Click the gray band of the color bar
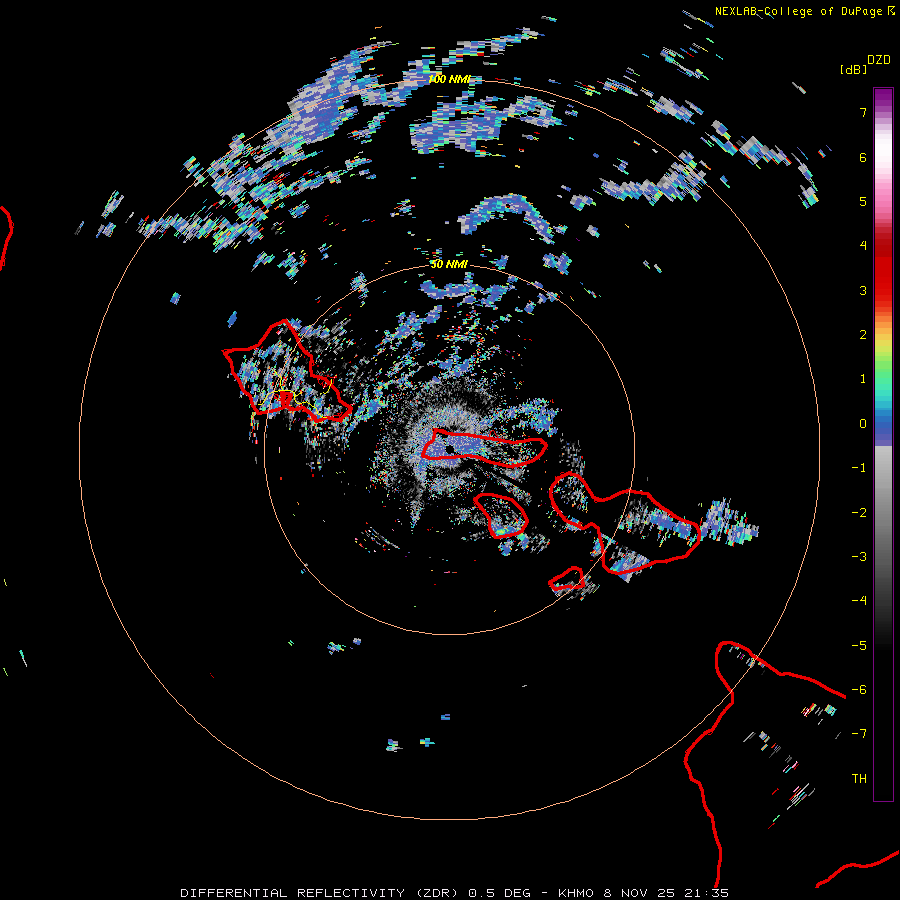The width and height of the screenshot is (900, 900). pos(883,505)
